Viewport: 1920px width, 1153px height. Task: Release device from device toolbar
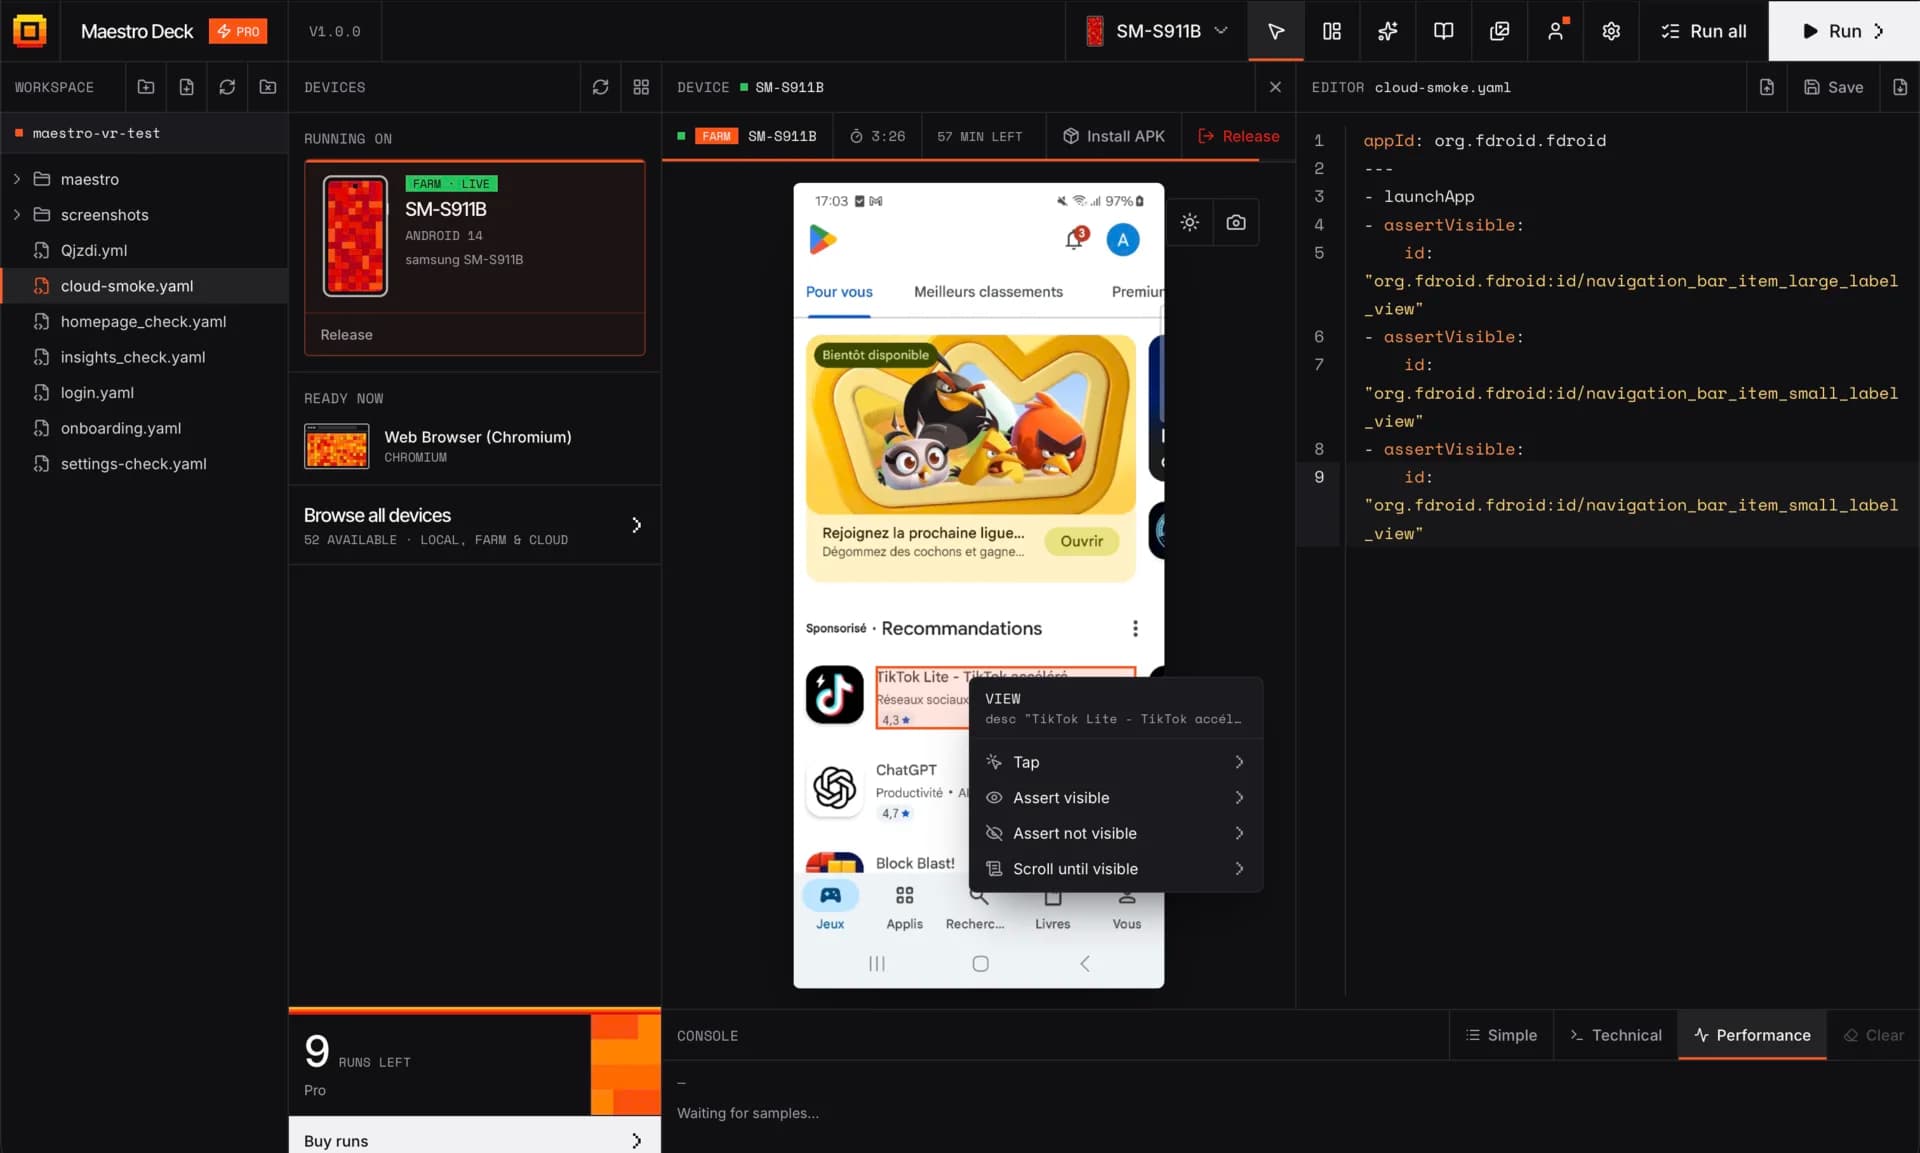[x=1238, y=136]
